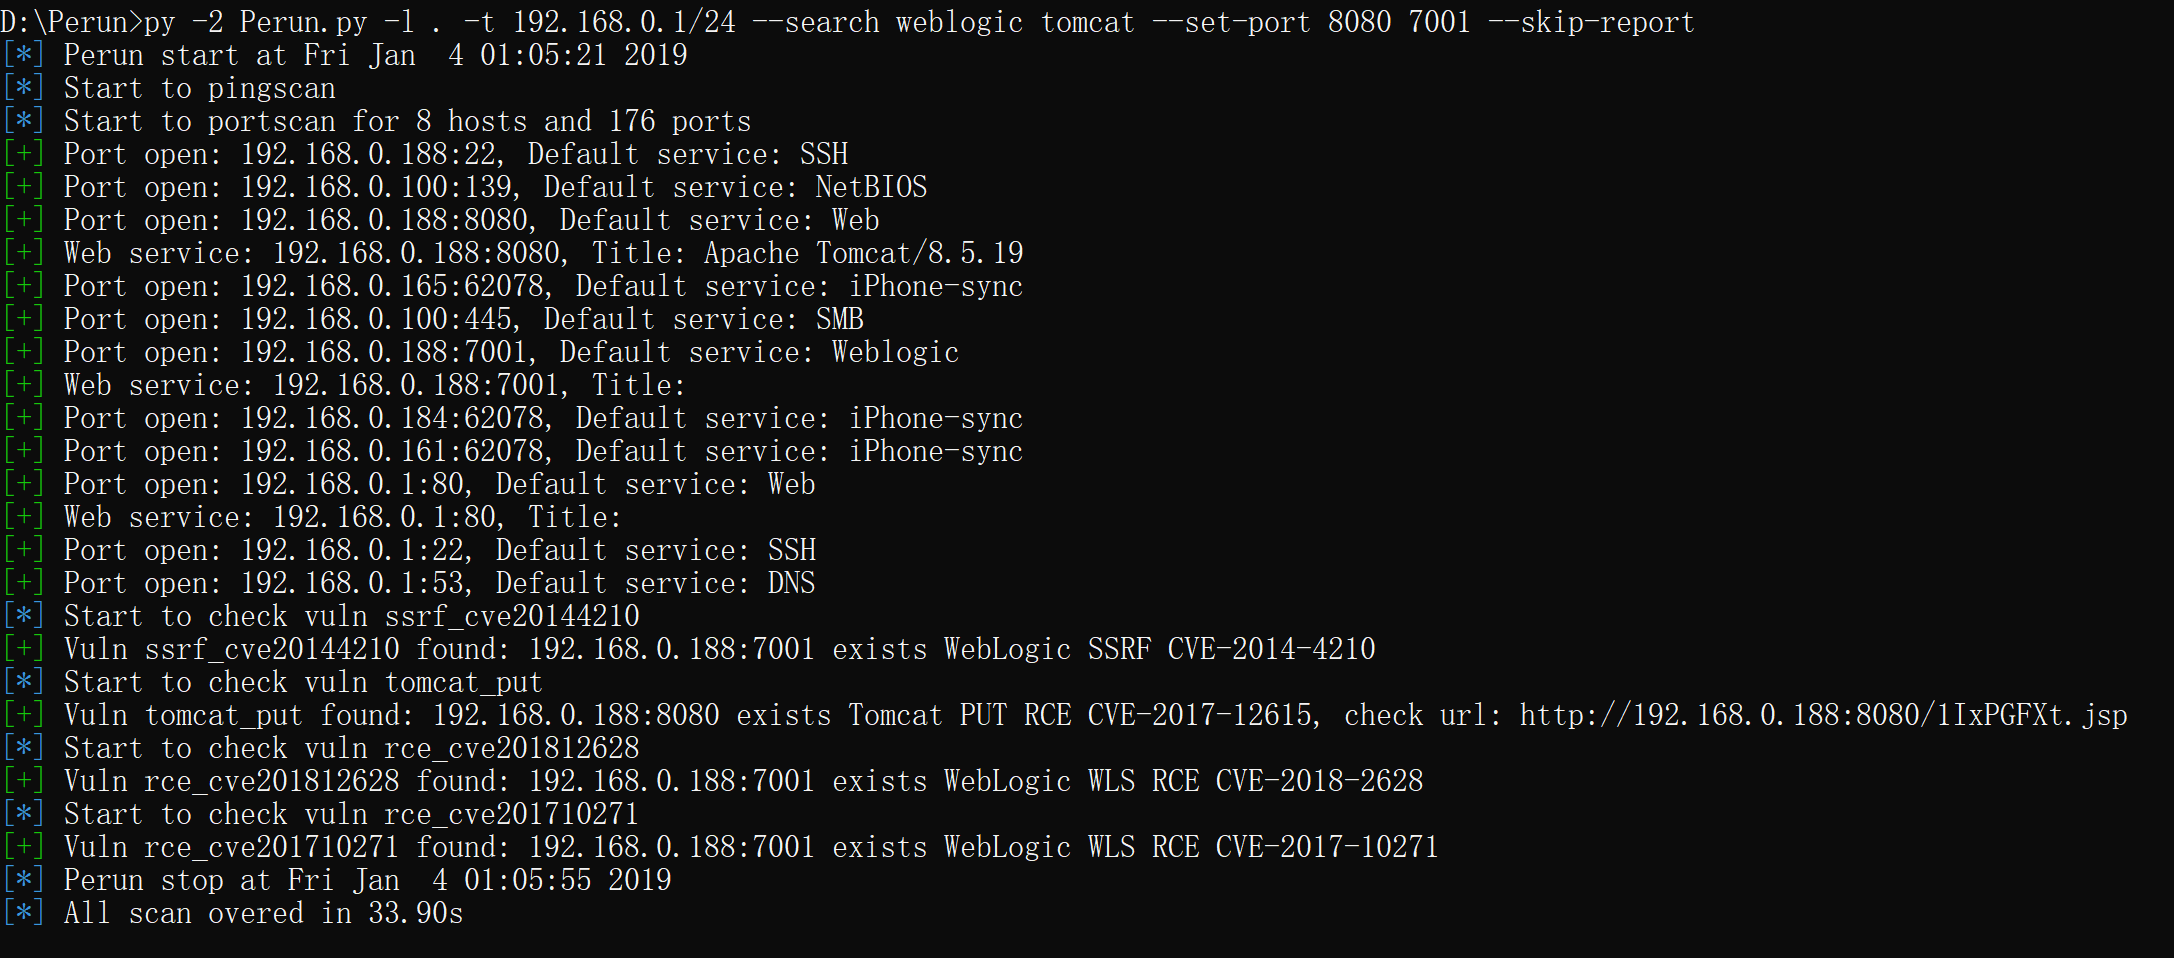Click the [+] marker beside the NetBIOS port line
This screenshot has width=2174, height=958.
[24, 188]
